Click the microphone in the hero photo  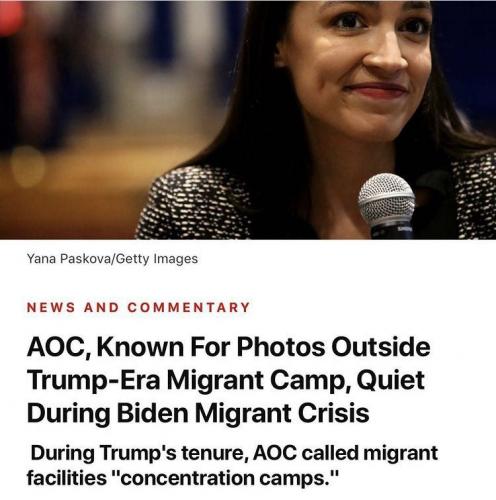point(387,205)
